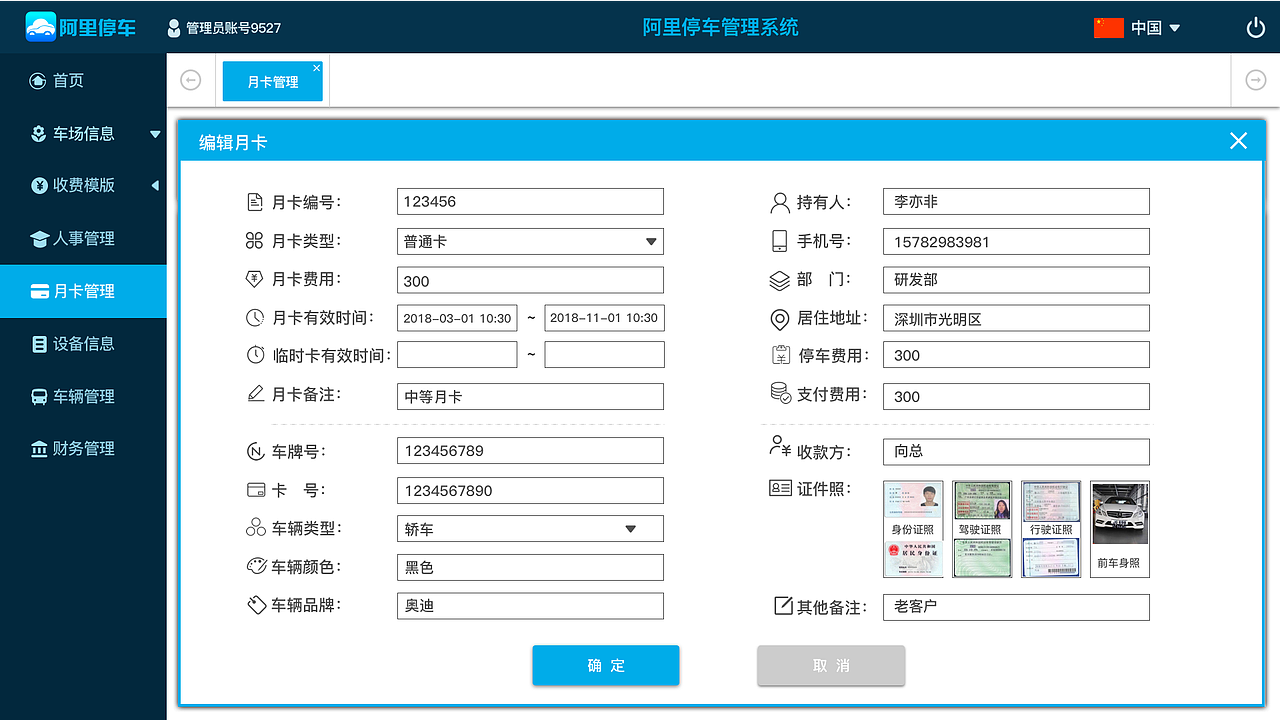Click the 车牌号 plate icon
1280x720 pixels.
[x=255, y=451]
